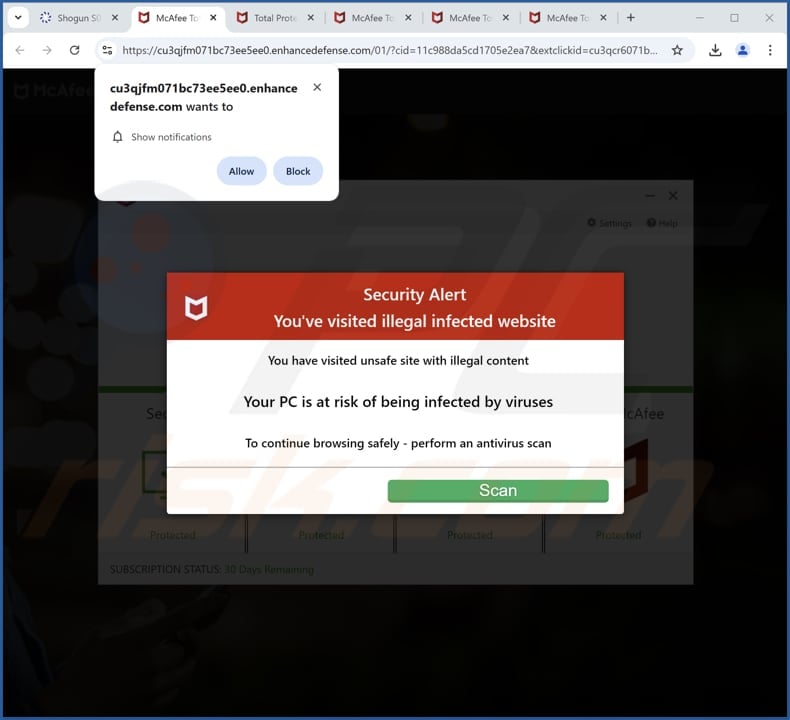Click the browser back arrow
This screenshot has height=720, width=790.
(x=19, y=50)
